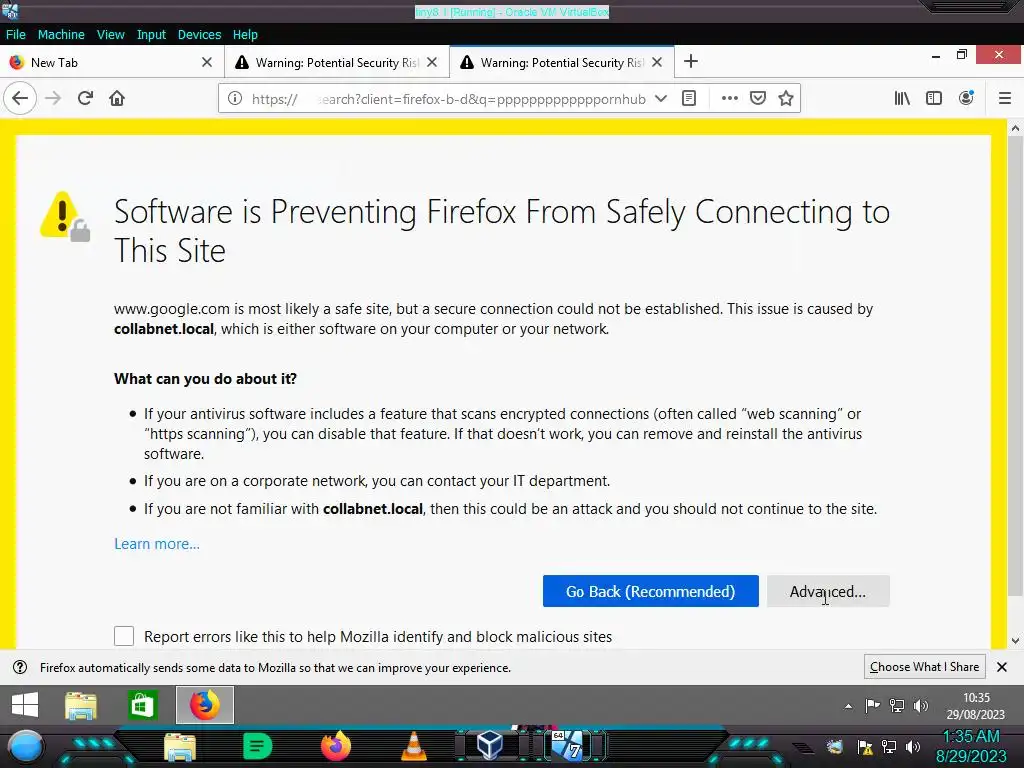Open the green notes app in host taskbar
The height and width of the screenshot is (768, 1024).
coord(257,746)
